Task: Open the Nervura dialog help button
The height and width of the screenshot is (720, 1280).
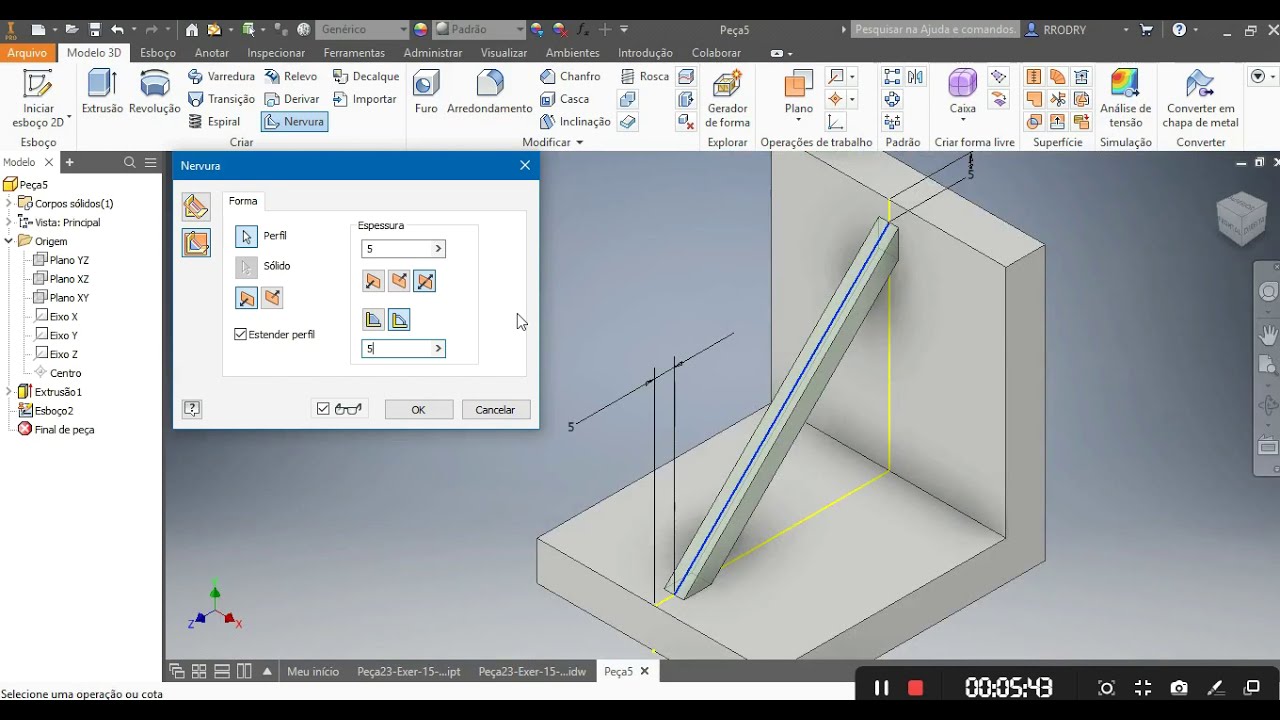Action: (192, 409)
